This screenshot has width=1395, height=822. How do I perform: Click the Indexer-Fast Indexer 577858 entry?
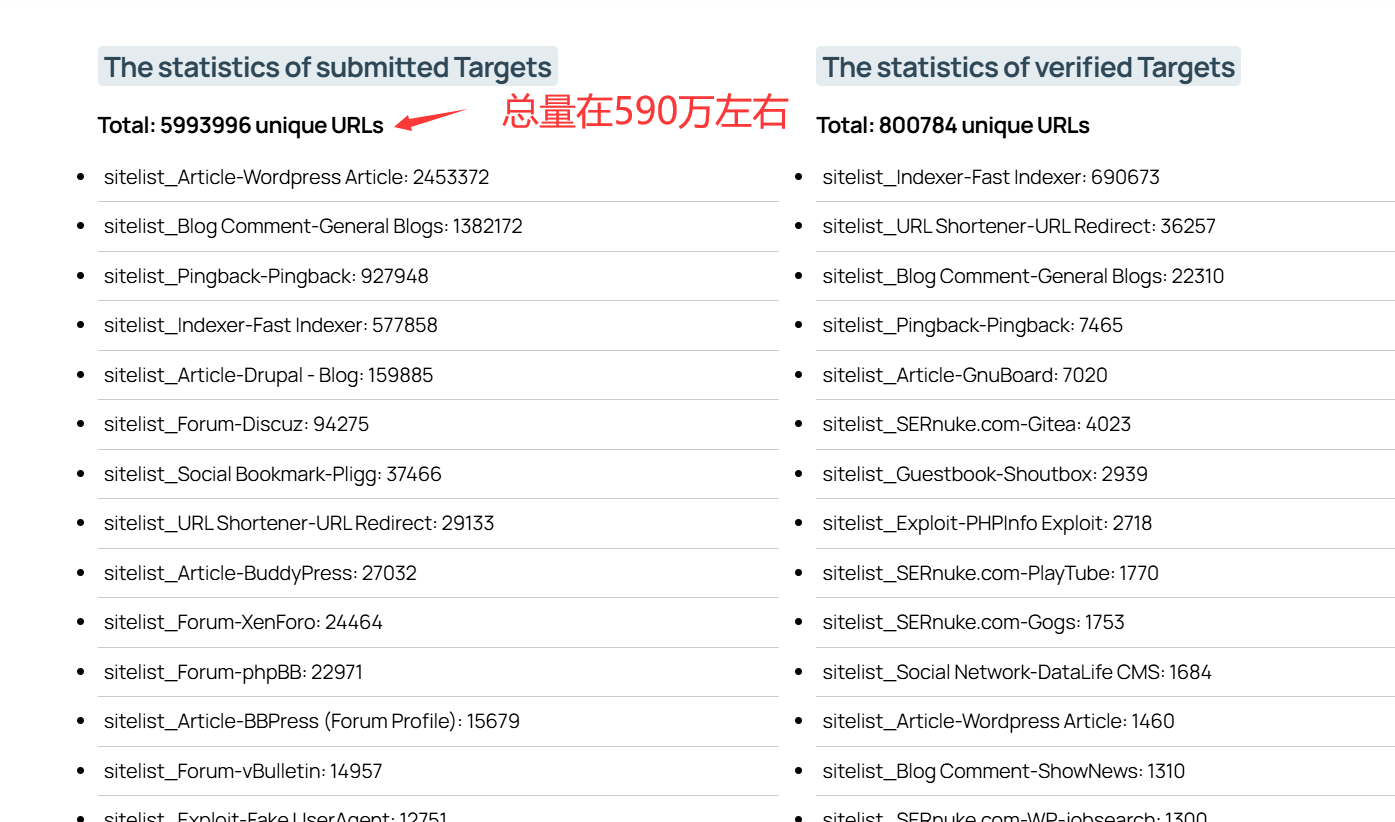[x=270, y=325]
